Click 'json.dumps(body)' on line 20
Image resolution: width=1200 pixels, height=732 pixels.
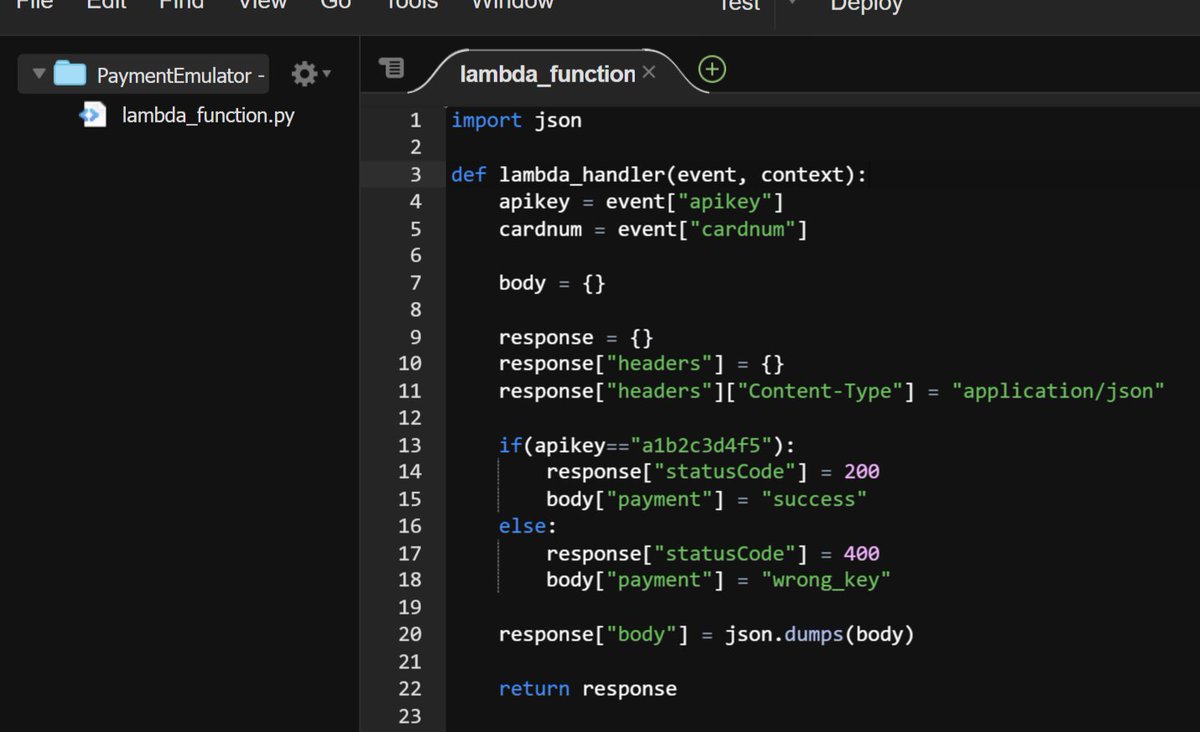pyautogui.click(x=820, y=634)
